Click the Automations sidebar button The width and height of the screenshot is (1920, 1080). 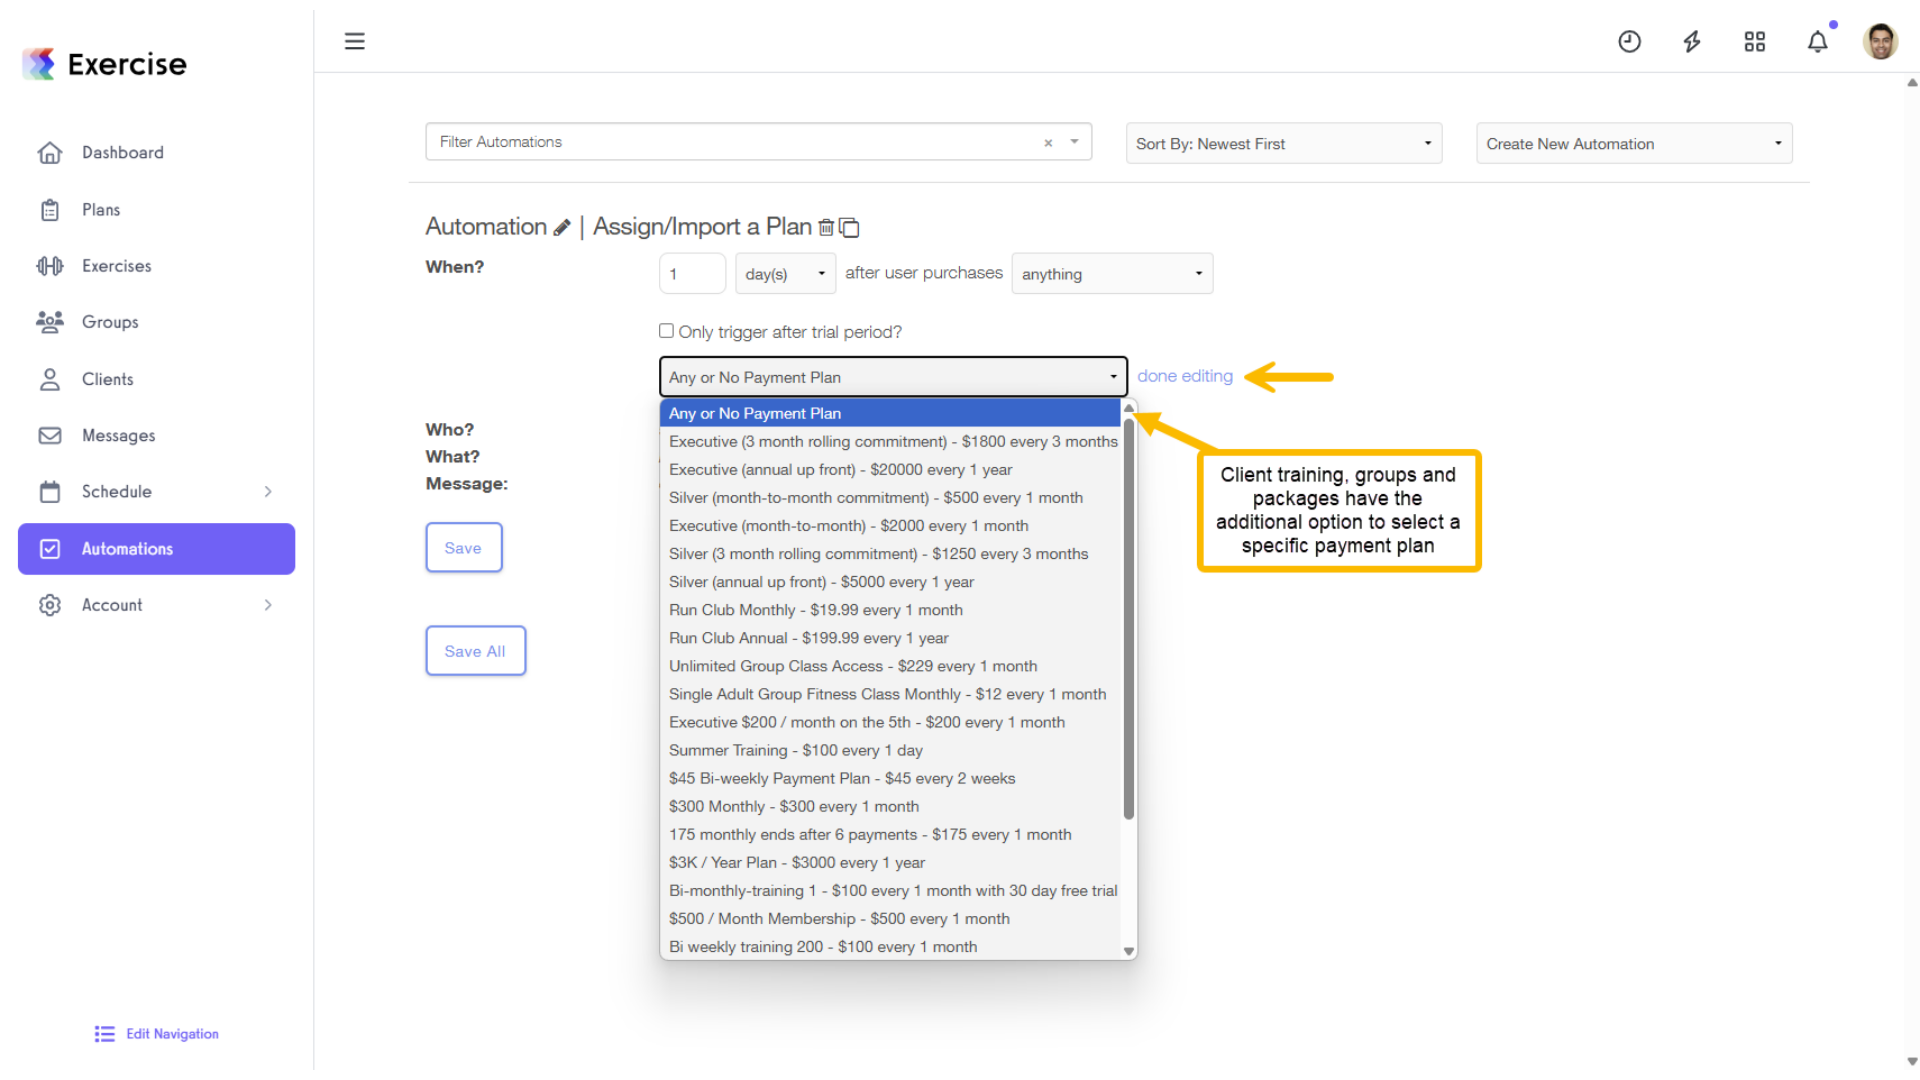(x=156, y=549)
